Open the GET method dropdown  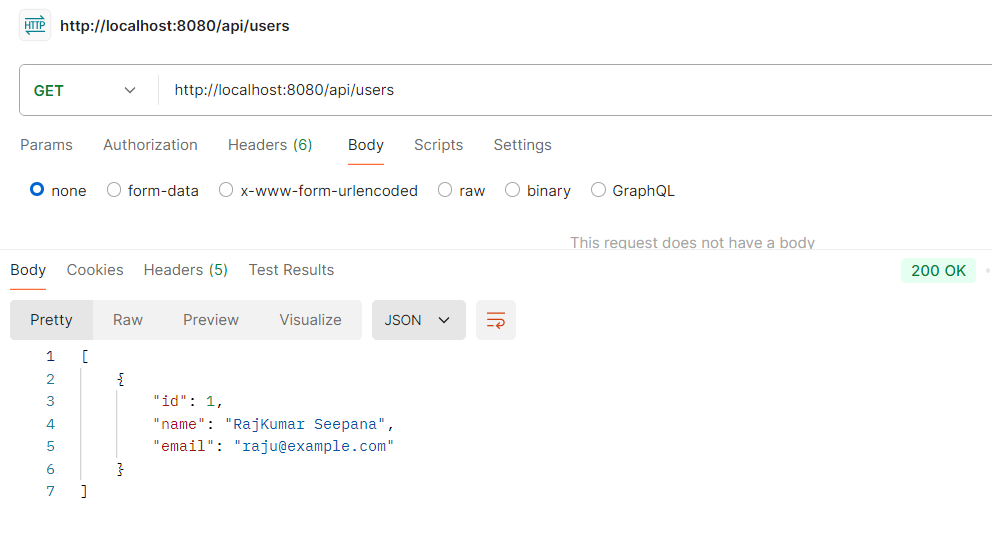point(86,90)
